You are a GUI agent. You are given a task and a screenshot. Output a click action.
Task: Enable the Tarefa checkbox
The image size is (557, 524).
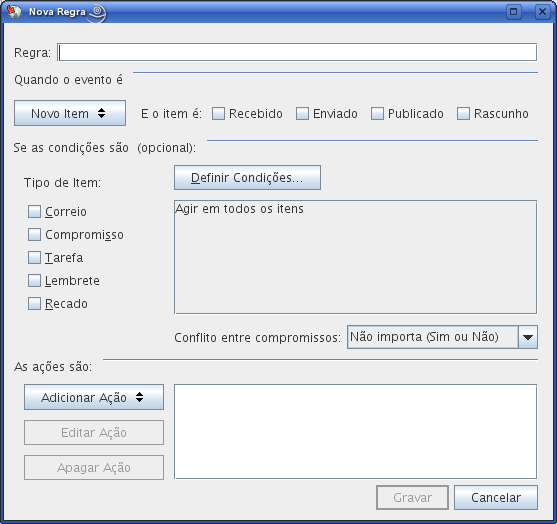34,258
